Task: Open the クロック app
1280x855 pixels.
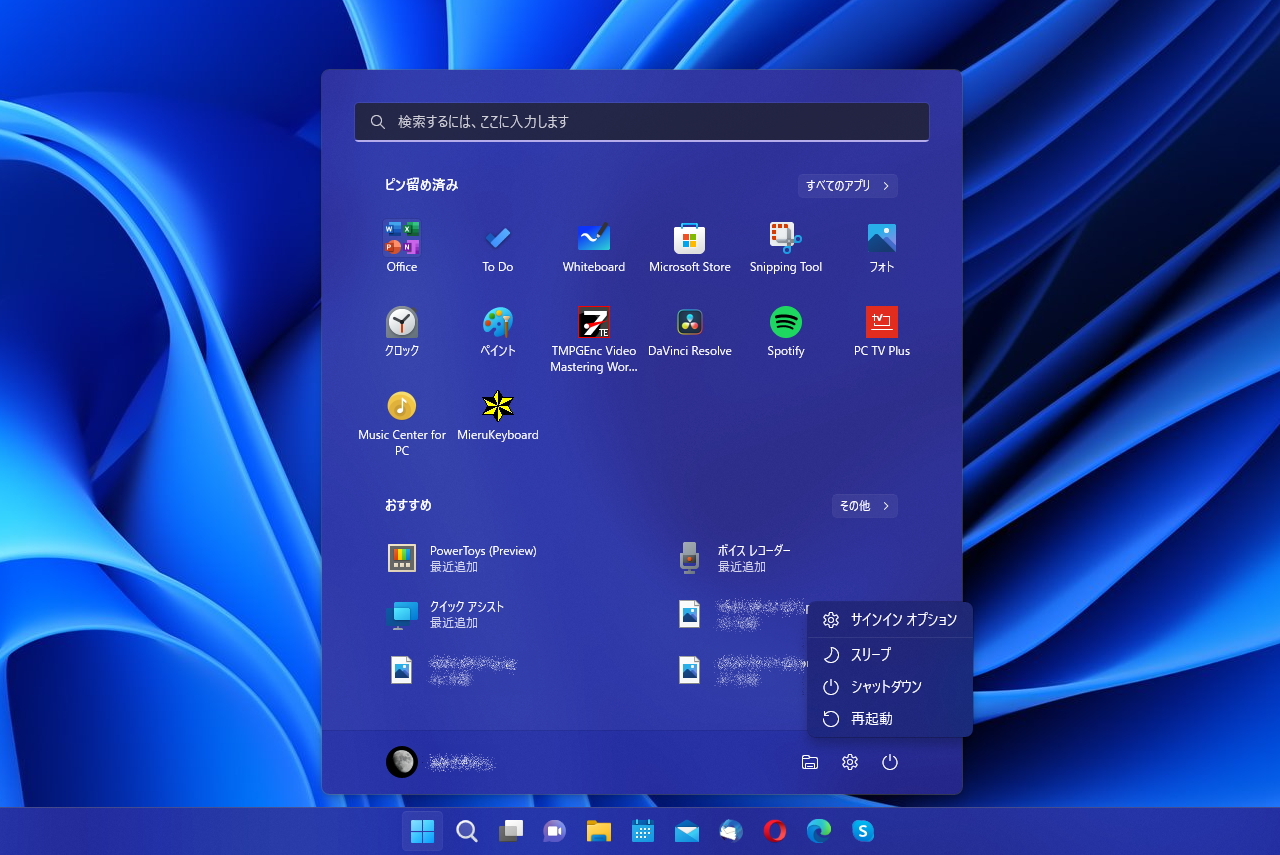Action: [x=402, y=331]
